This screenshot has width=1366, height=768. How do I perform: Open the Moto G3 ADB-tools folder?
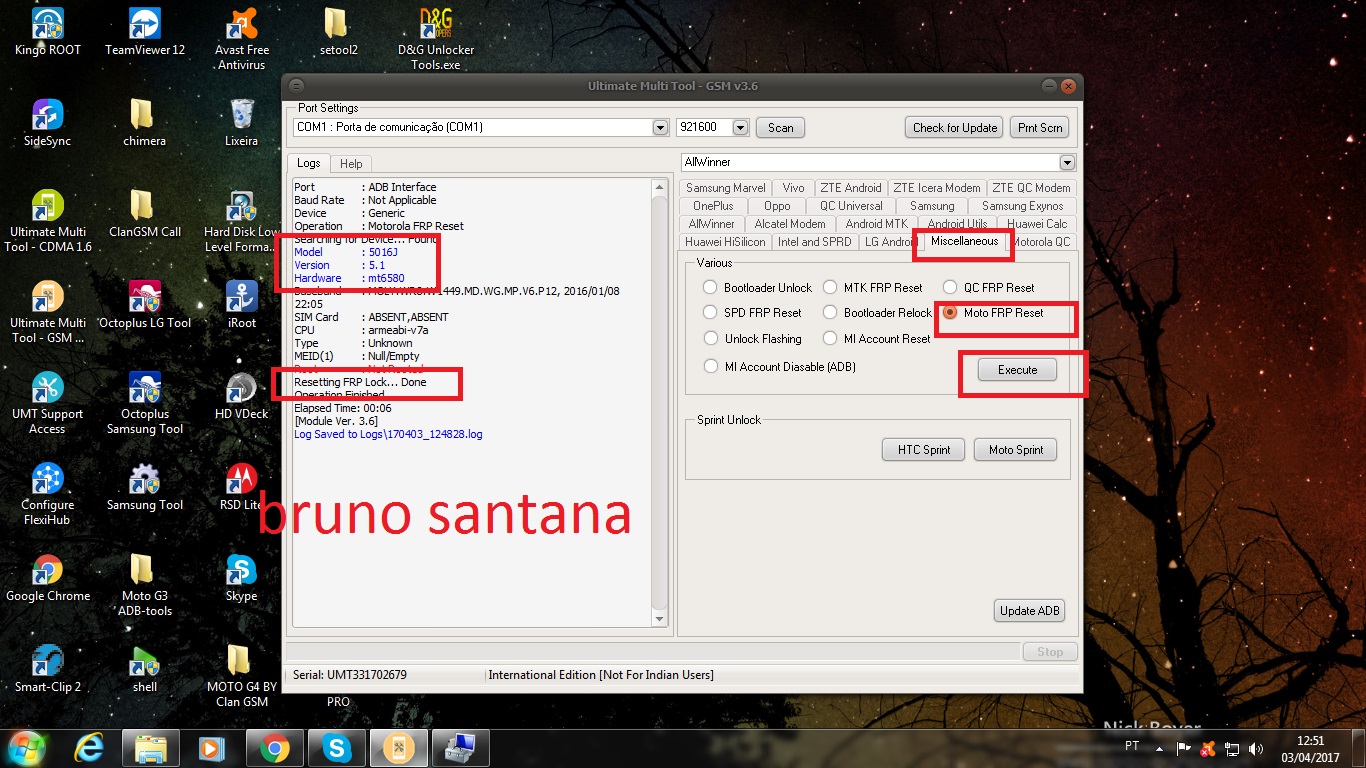point(145,585)
